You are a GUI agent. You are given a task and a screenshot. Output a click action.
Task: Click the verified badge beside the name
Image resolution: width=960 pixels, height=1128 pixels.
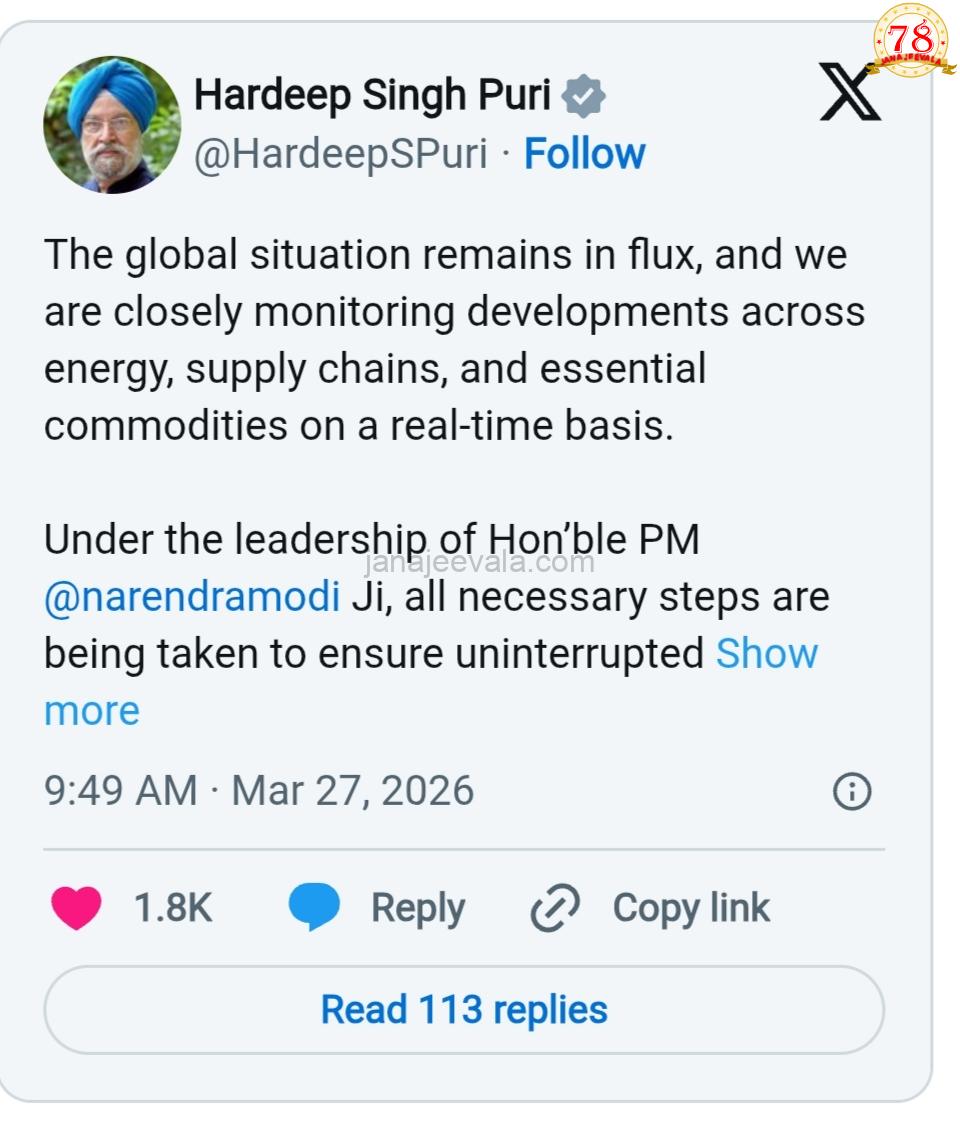pyautogui.click(x=583, y=96)
